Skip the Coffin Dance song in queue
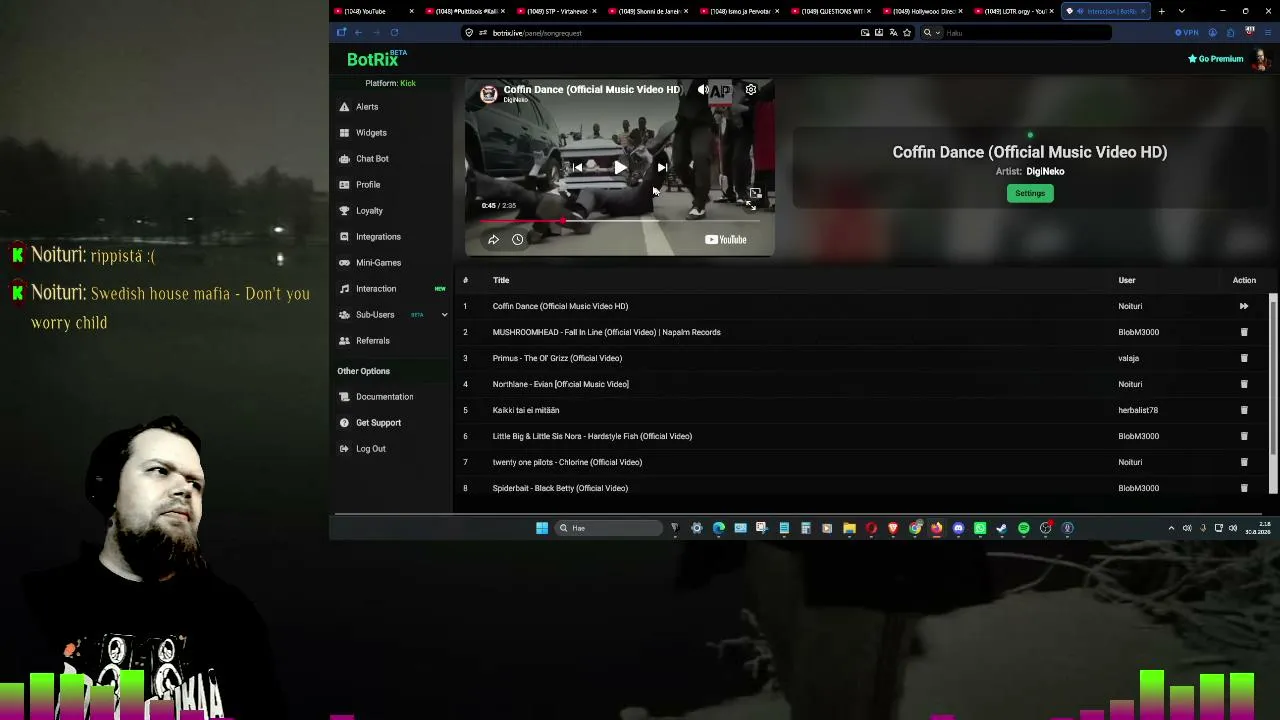 pyautogui.click(x=1244, y=306)
